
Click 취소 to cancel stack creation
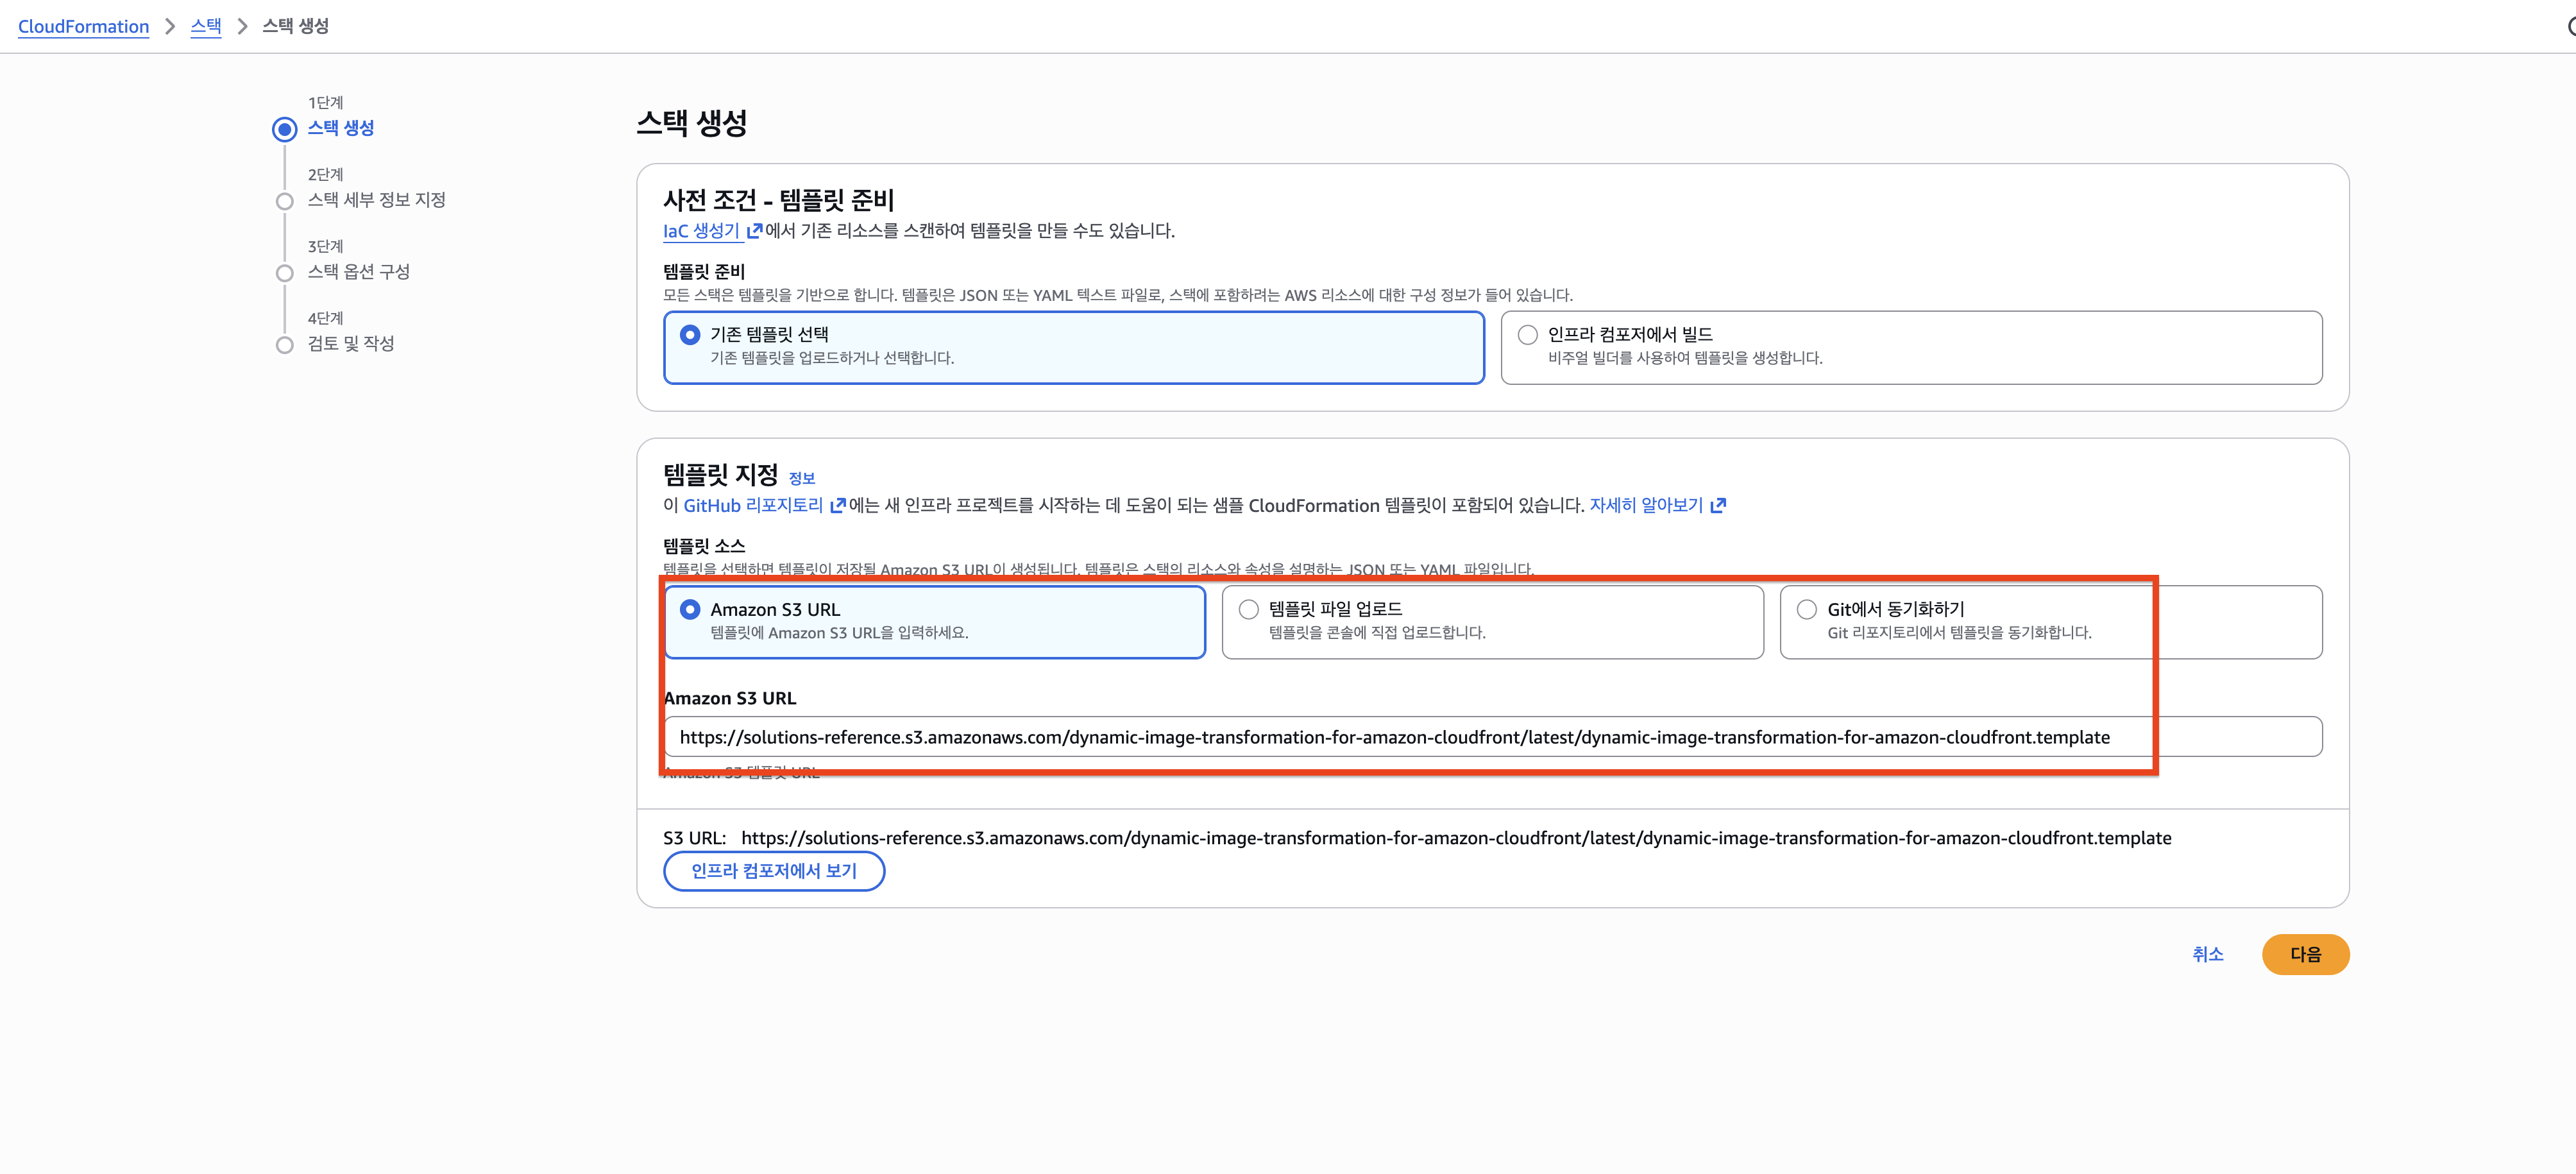[x=2207, y=954]
